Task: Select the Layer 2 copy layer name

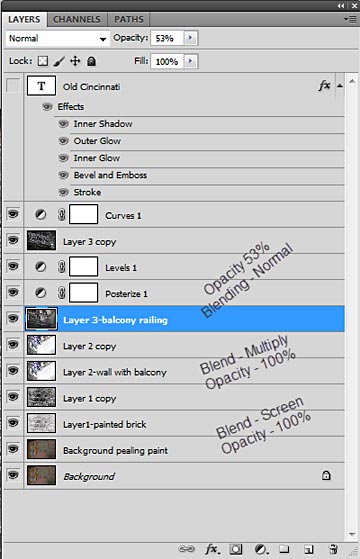Action: [89, 346]
